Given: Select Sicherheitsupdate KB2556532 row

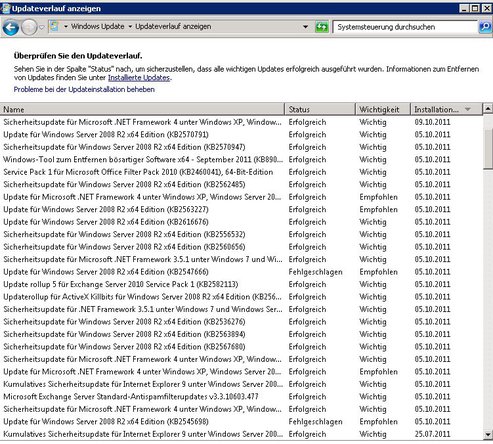Looking at the screenshot, I should [x=241, y=235].
